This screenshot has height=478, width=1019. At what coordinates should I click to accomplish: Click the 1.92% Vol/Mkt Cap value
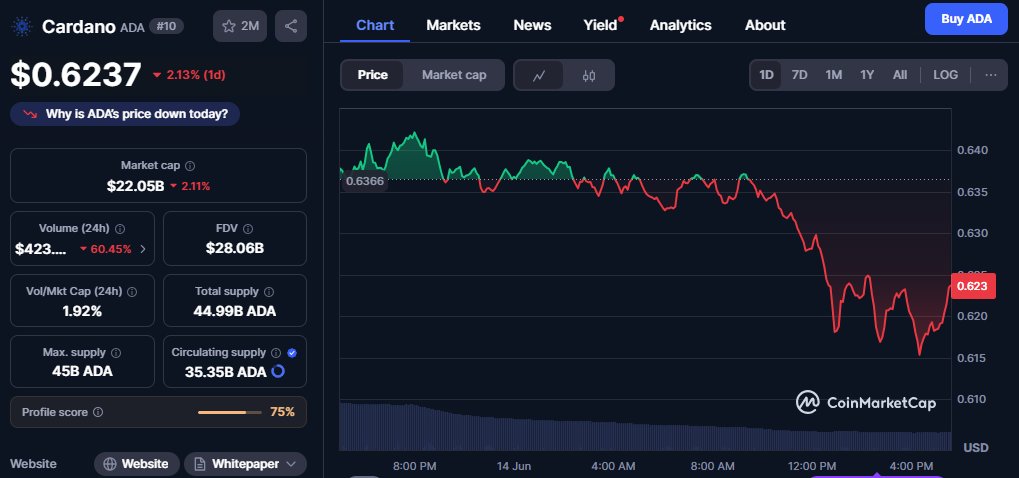[82, 311]
